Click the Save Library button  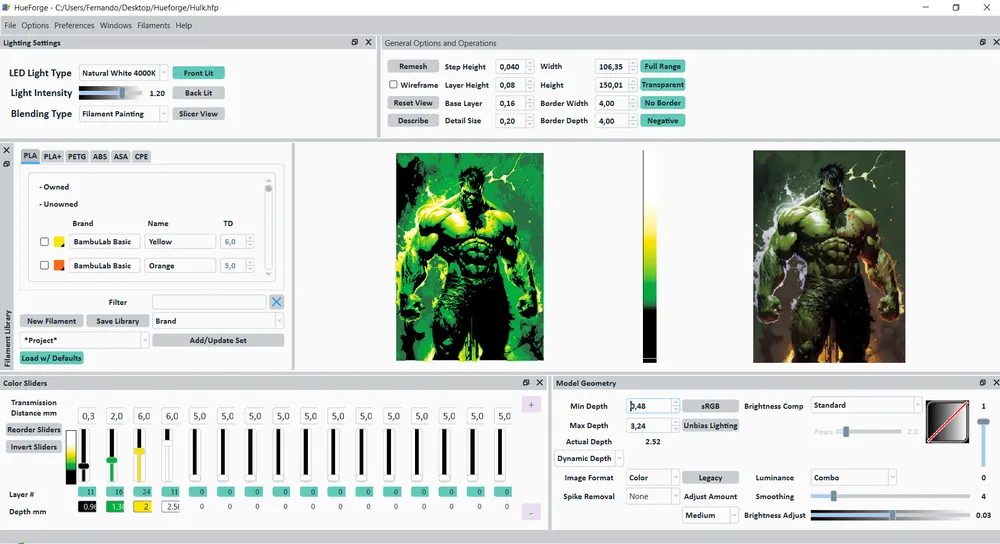[x=117, y=321]
